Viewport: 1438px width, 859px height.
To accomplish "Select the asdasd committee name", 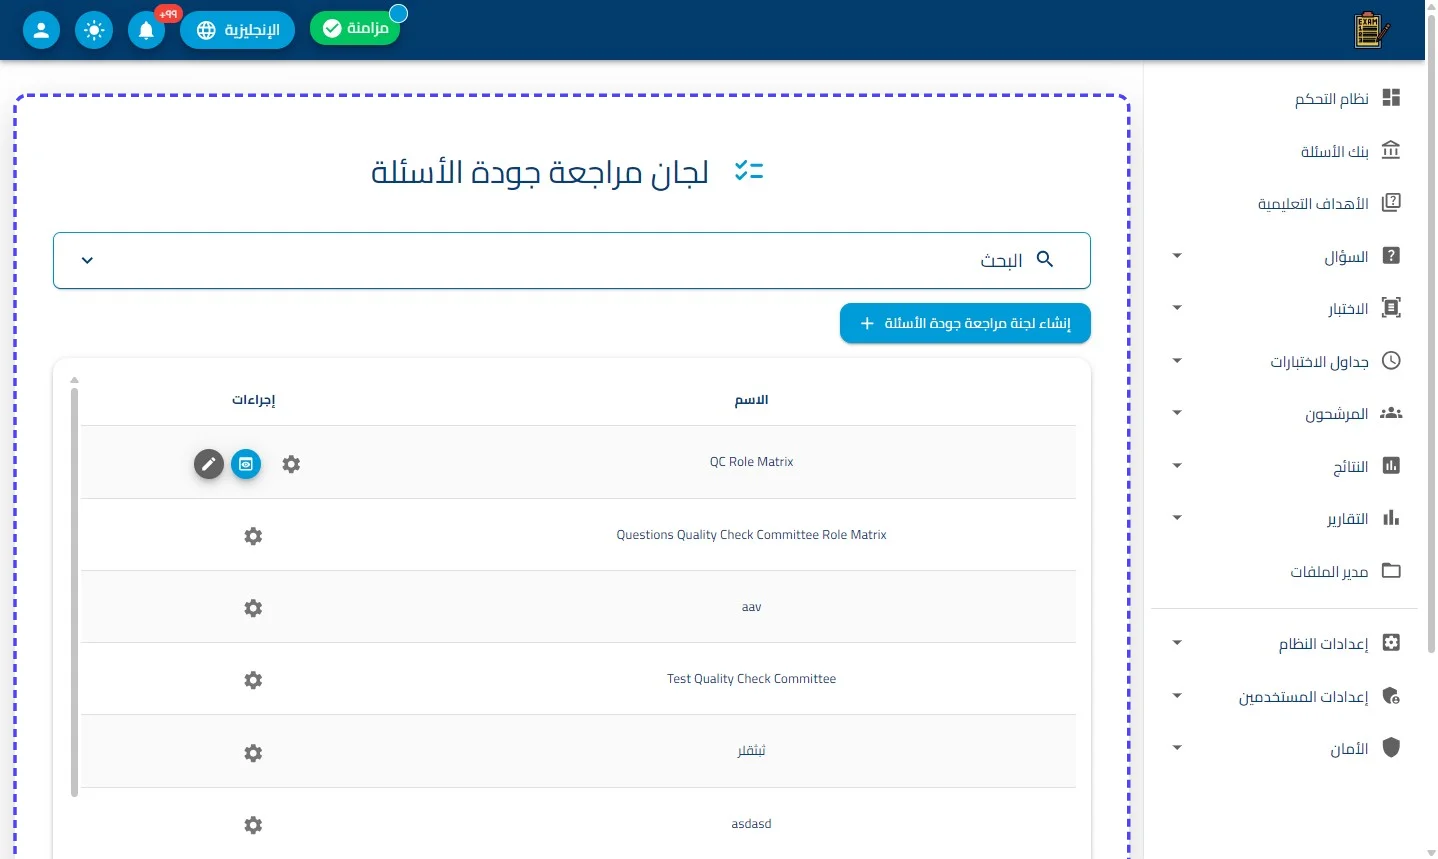I will [x=752, y=824].
